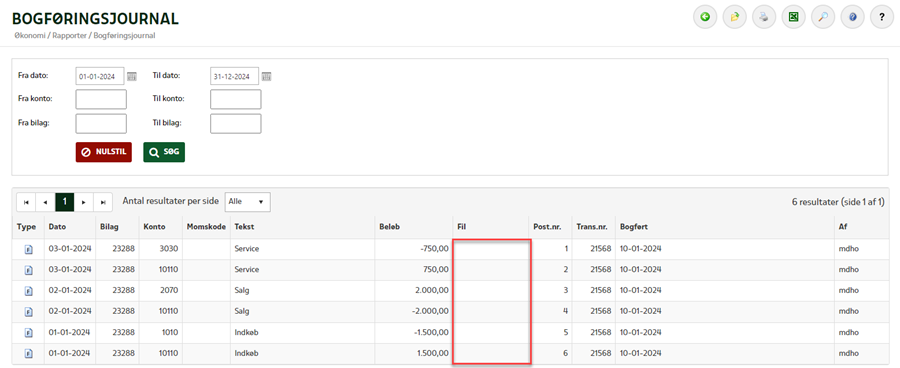900x368 pixels.
Task: Click the Til dato input field
Action: click(x=234, y=76)
